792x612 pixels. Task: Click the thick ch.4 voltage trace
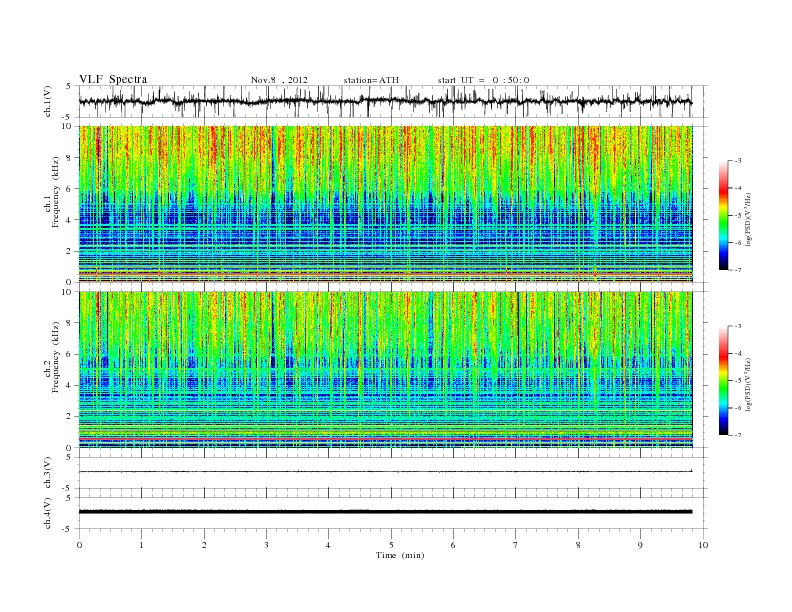(385, 512)
